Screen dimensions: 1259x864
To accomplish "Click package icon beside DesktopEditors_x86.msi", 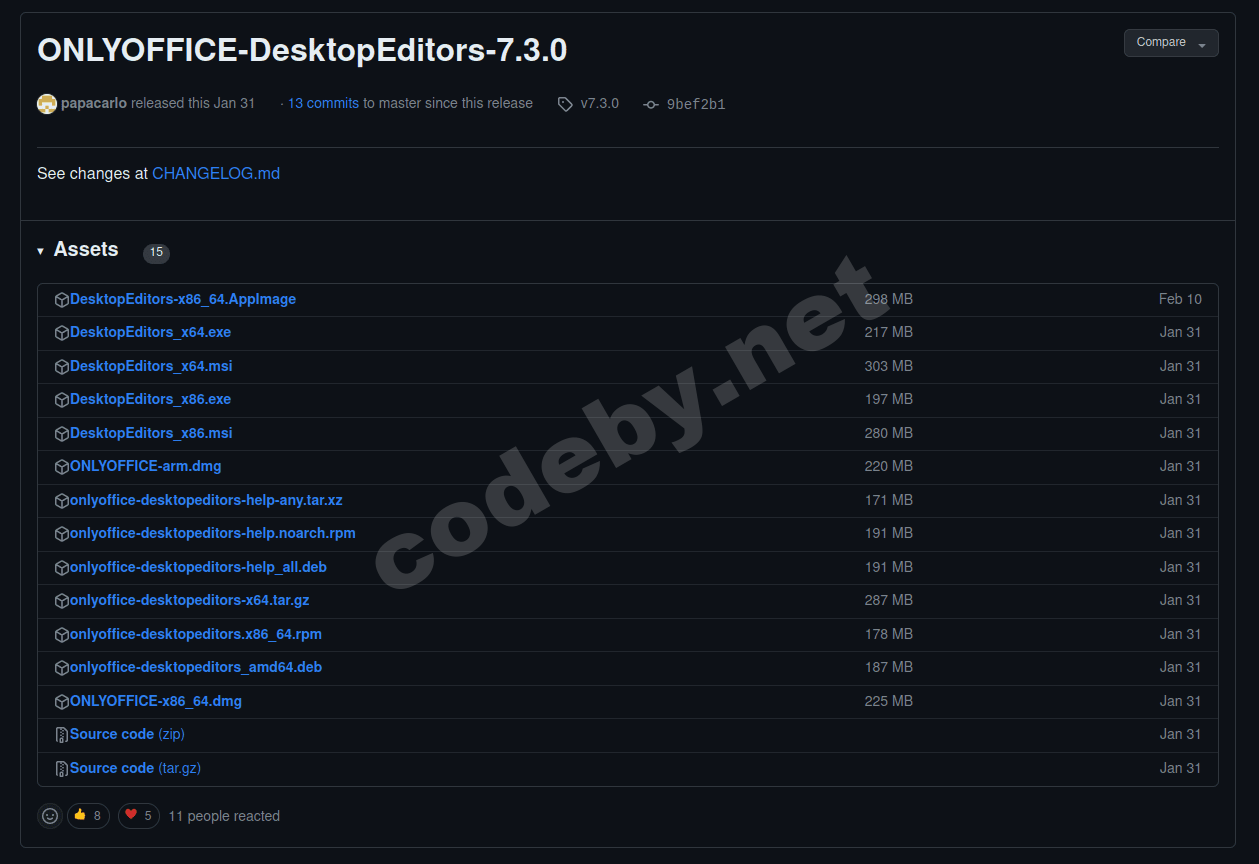I will click(62, 434).
